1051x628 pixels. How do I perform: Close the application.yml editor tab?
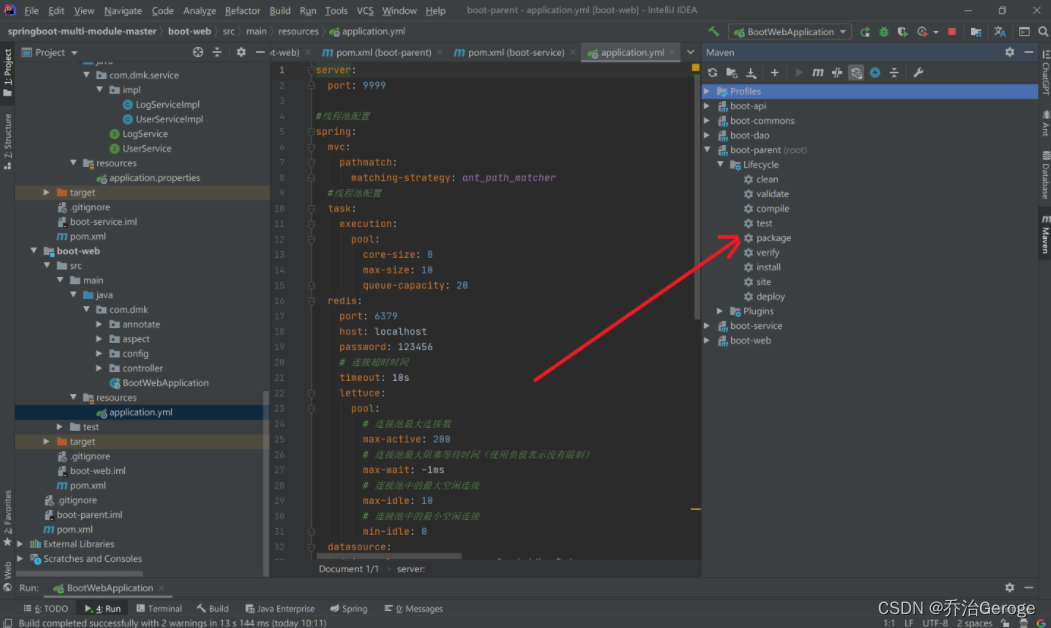[x=672, y=52]
